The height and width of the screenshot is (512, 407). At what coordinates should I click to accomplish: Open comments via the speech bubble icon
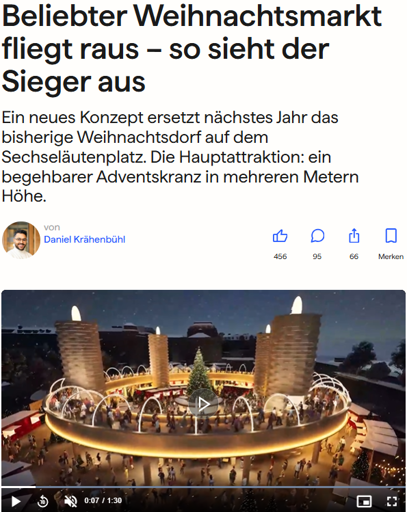[x=317, y=236]
